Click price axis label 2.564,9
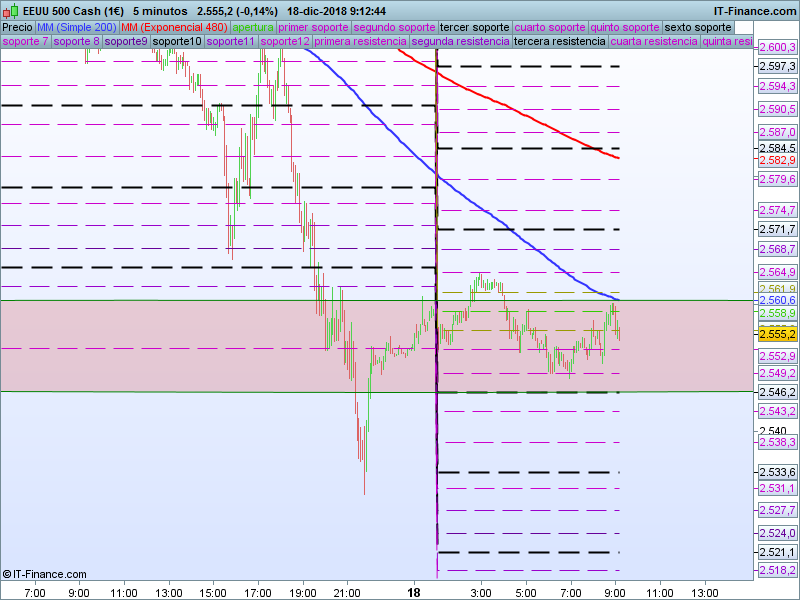 777,272
